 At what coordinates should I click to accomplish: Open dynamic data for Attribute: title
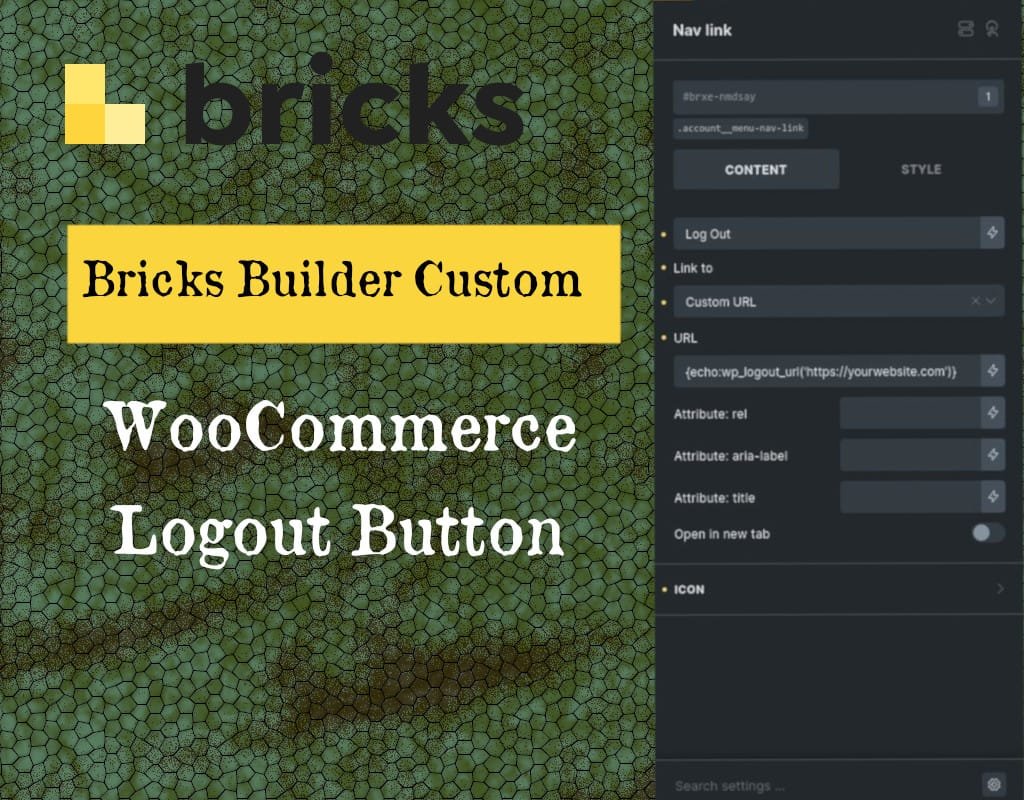coord(993,497)
